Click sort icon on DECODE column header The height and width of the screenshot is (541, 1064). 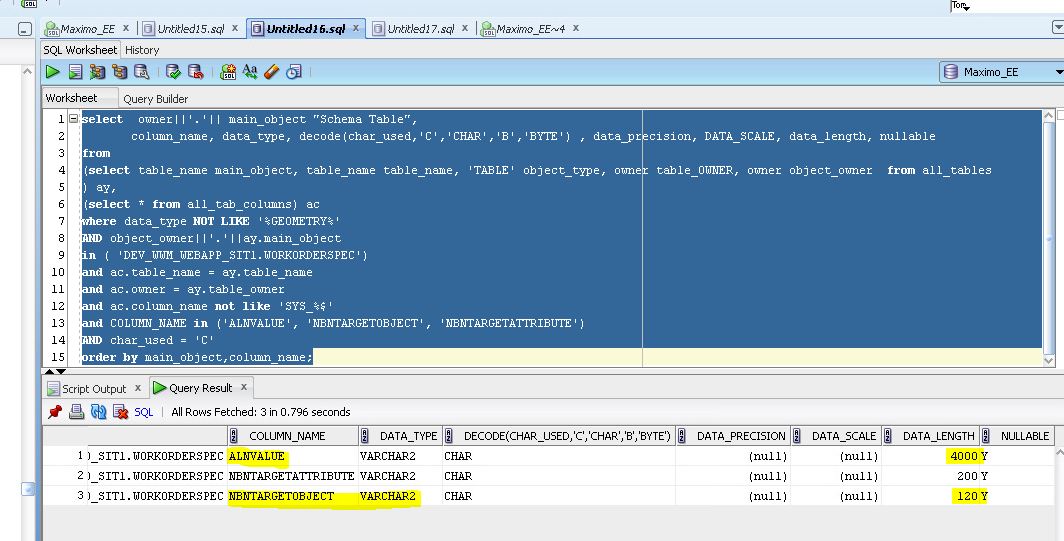pyautogui.click(x=449, y=436)
